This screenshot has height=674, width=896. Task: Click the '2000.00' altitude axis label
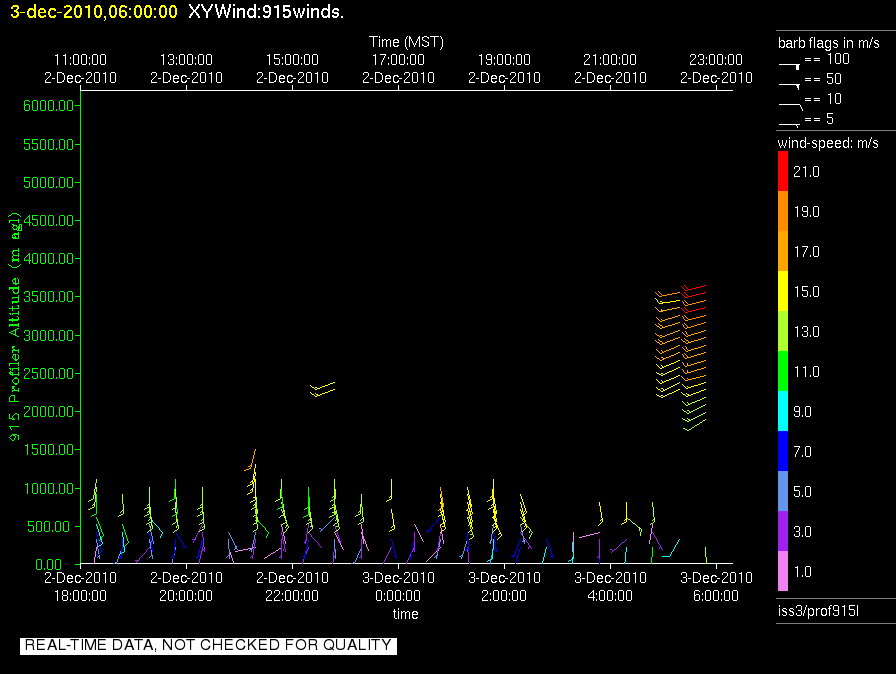[x=49, y=412]
